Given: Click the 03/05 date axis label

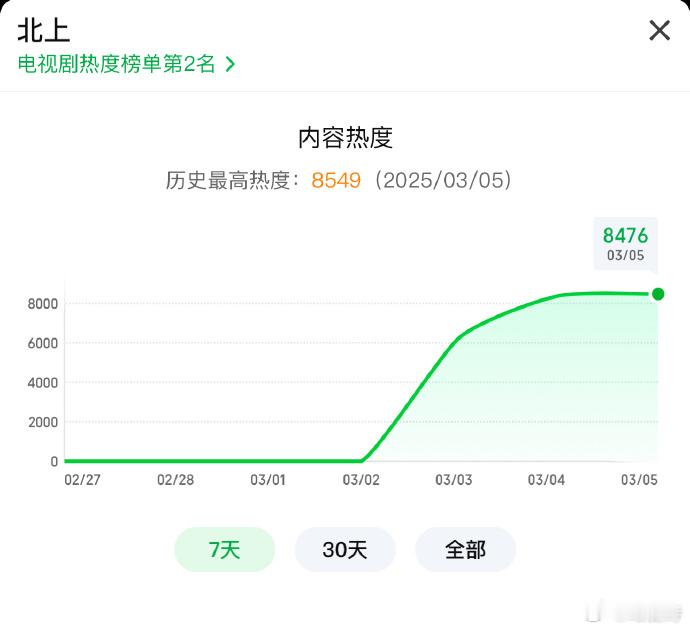Looking at the screenshot, I should [639, 480].
